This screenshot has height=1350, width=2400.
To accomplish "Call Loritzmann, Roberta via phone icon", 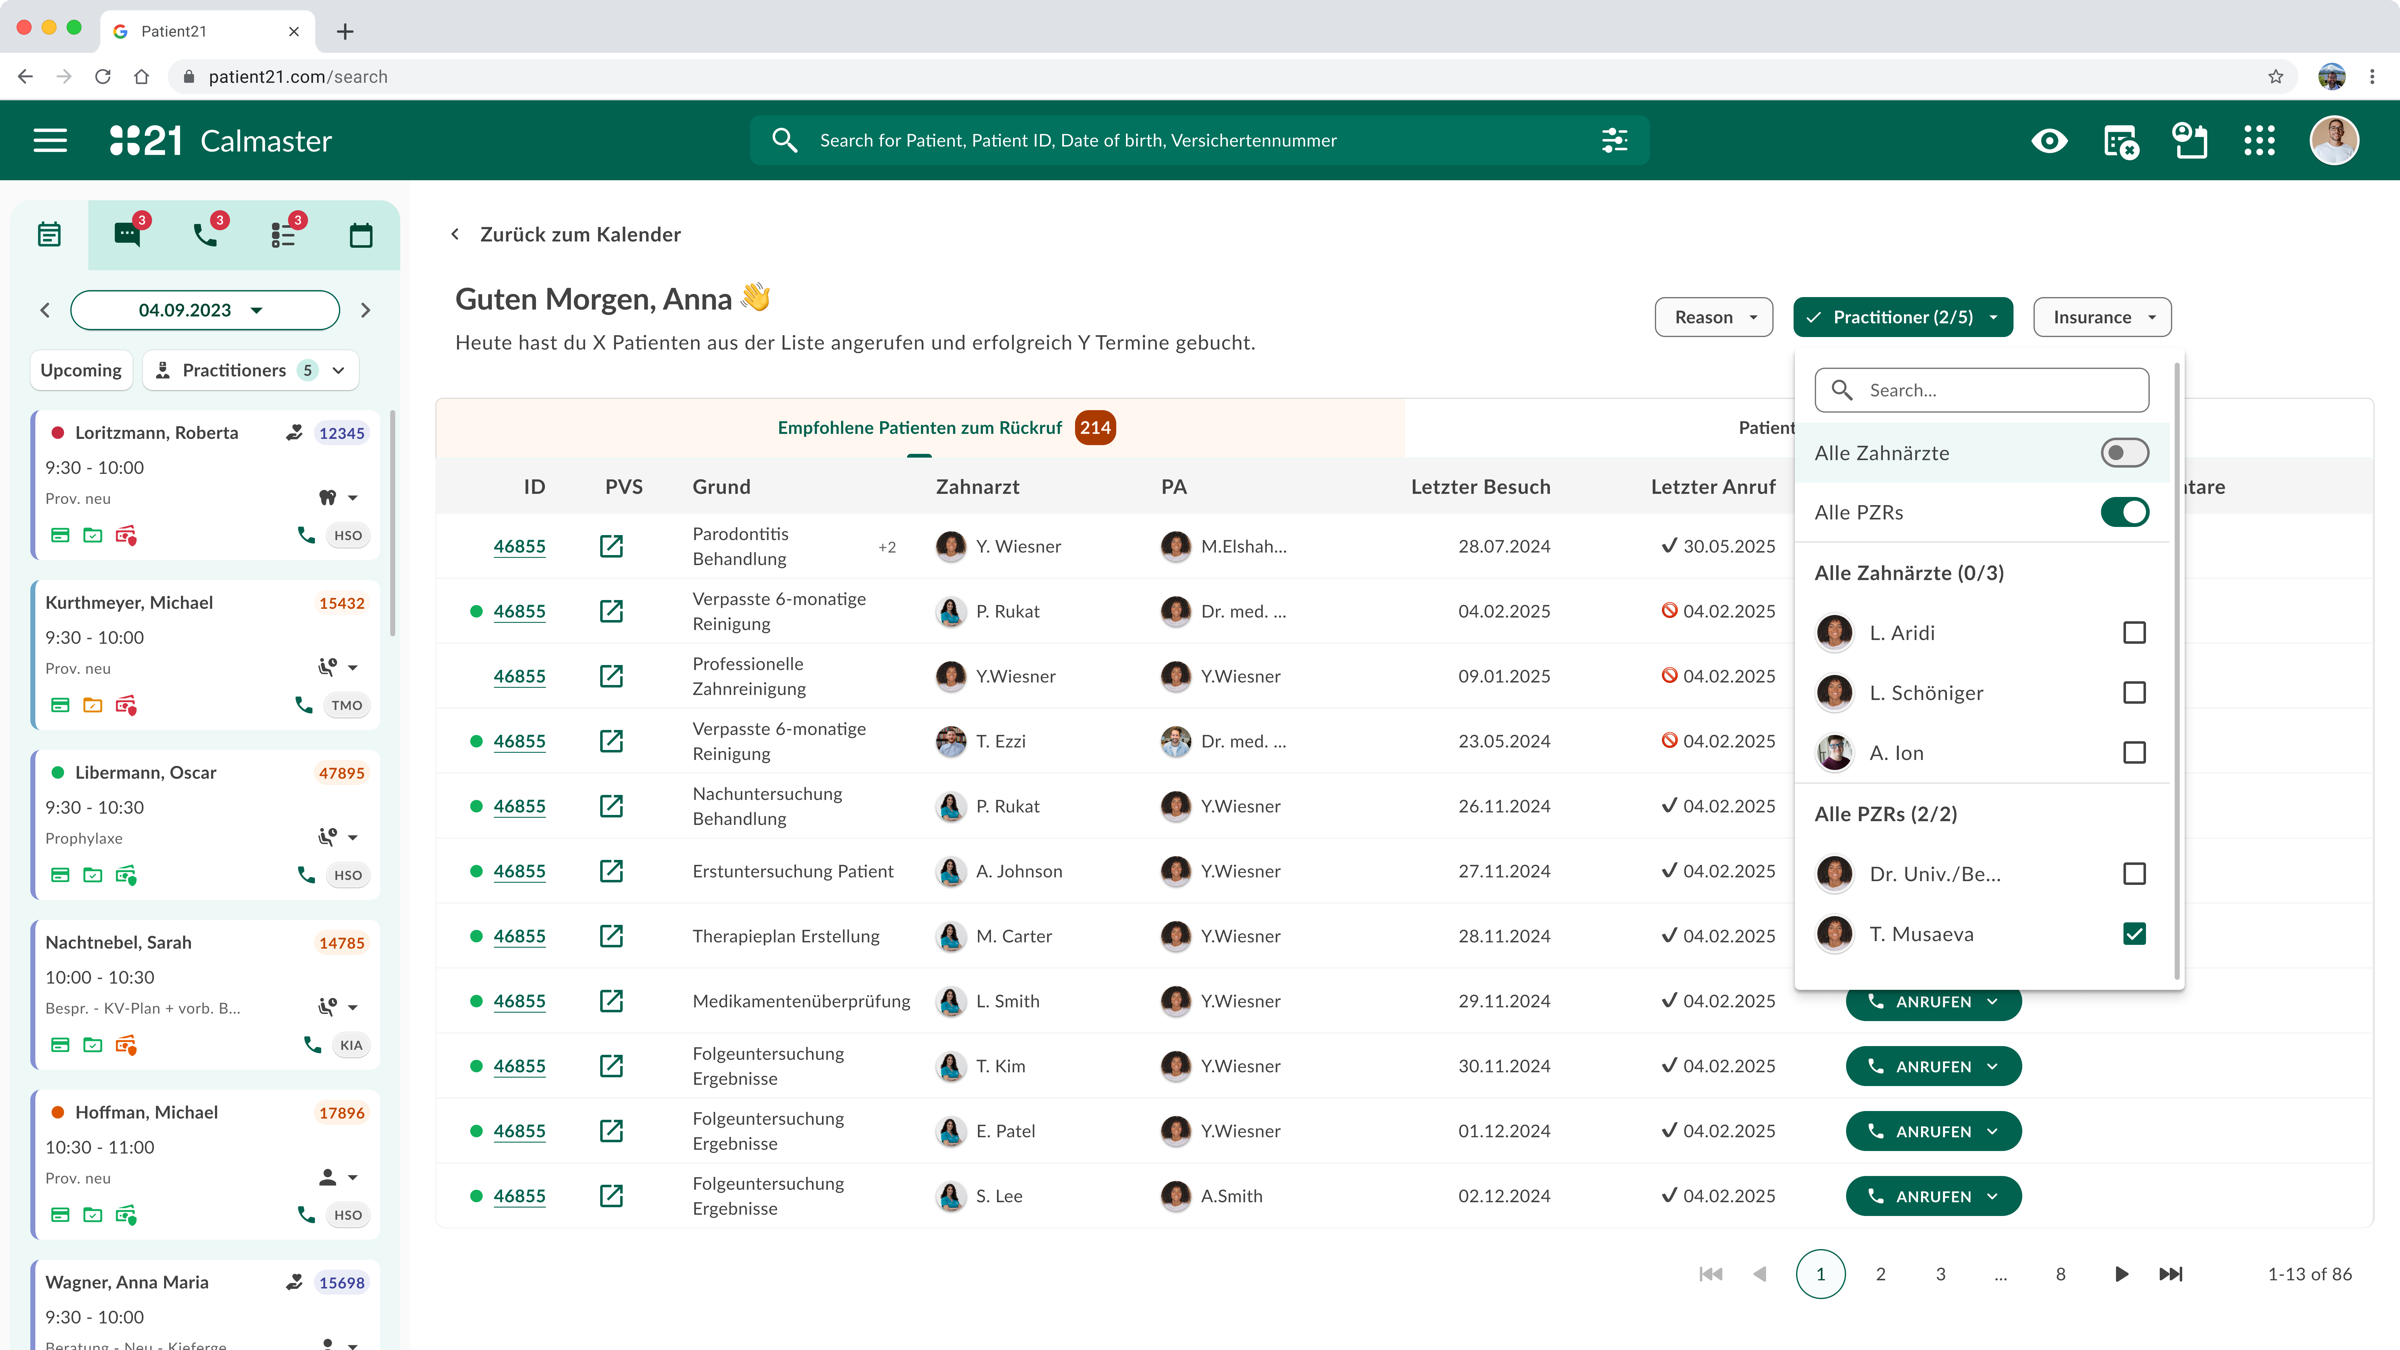I will (x=306, y=535).
